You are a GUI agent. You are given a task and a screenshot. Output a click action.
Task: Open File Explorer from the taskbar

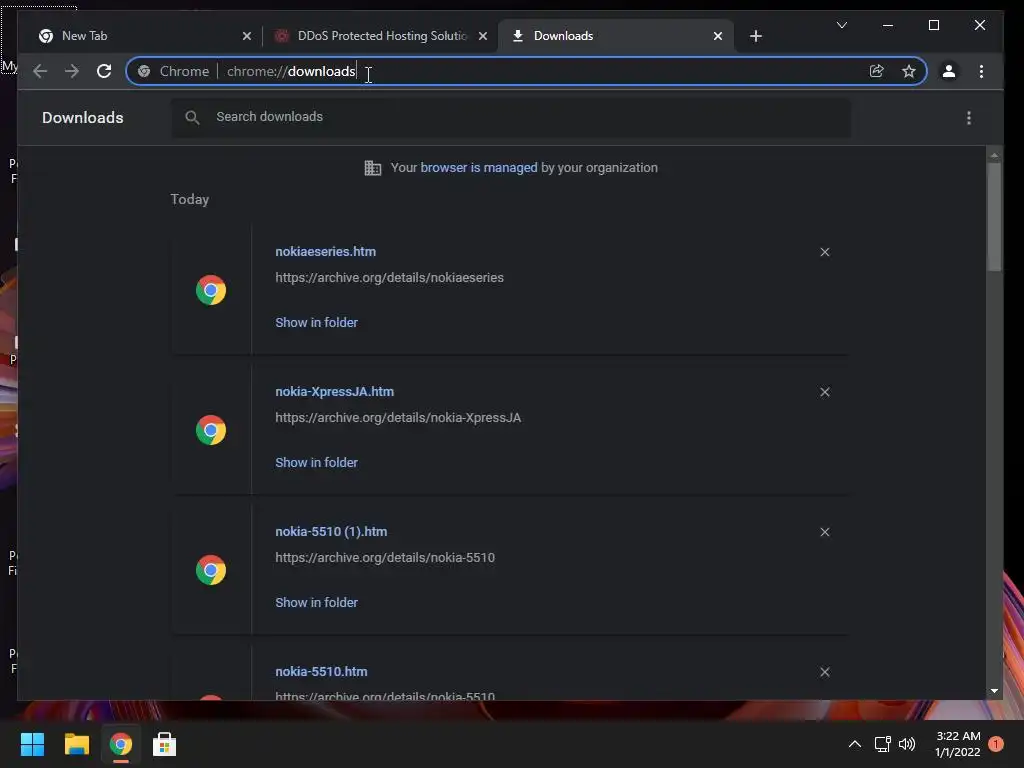pos(76,744)
